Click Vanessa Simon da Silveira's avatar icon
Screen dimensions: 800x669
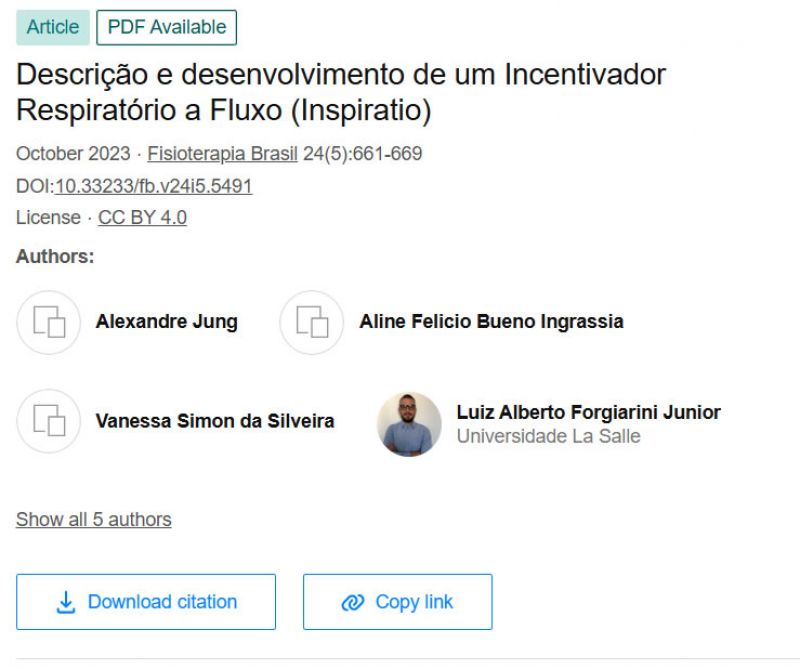48,421
